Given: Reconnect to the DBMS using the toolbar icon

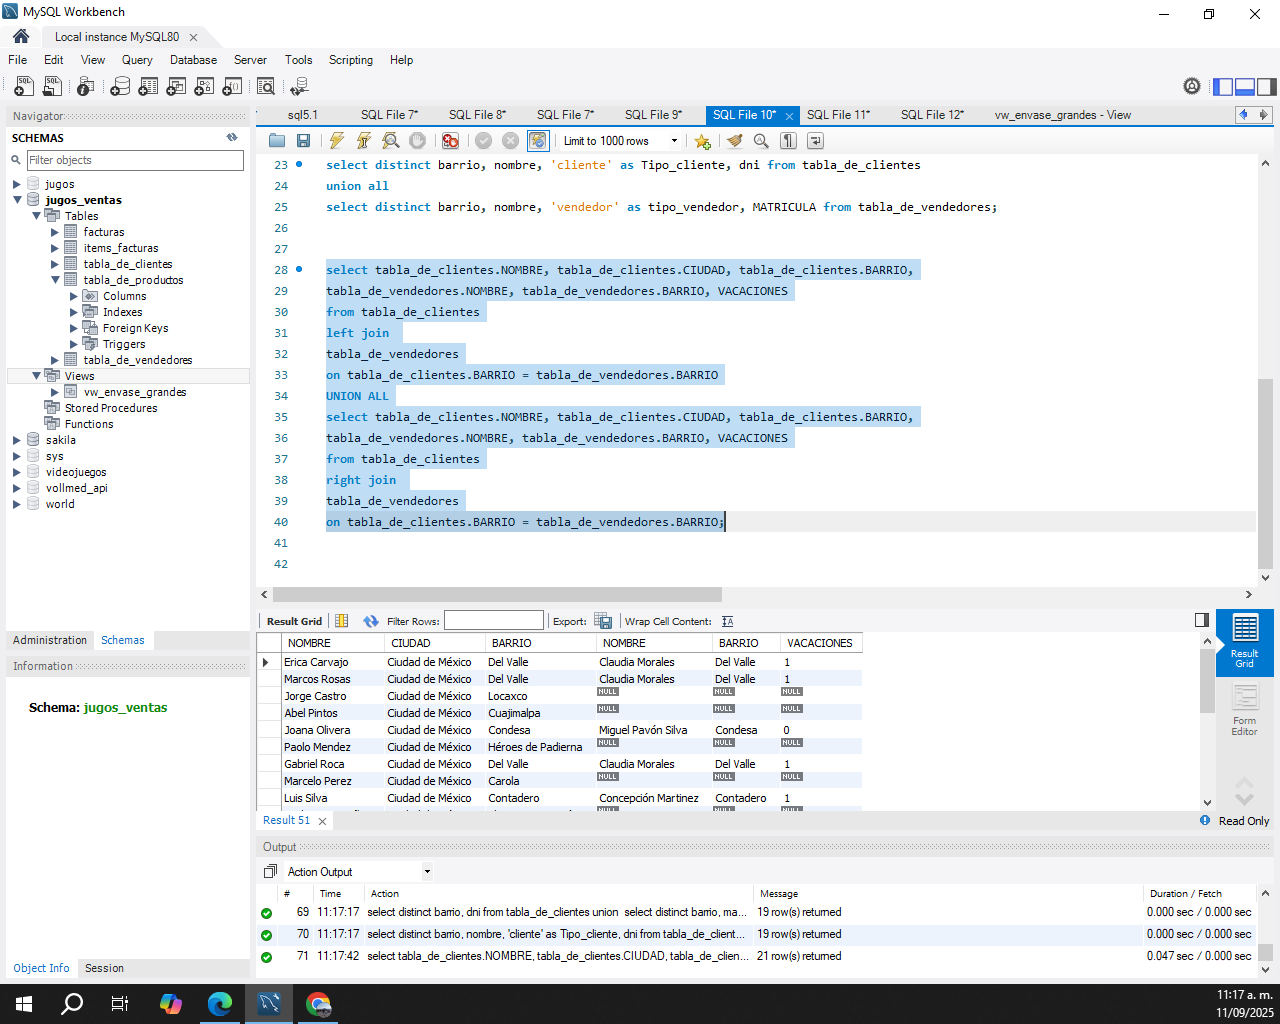Looking at the screenshot, I should coord(298,87).
